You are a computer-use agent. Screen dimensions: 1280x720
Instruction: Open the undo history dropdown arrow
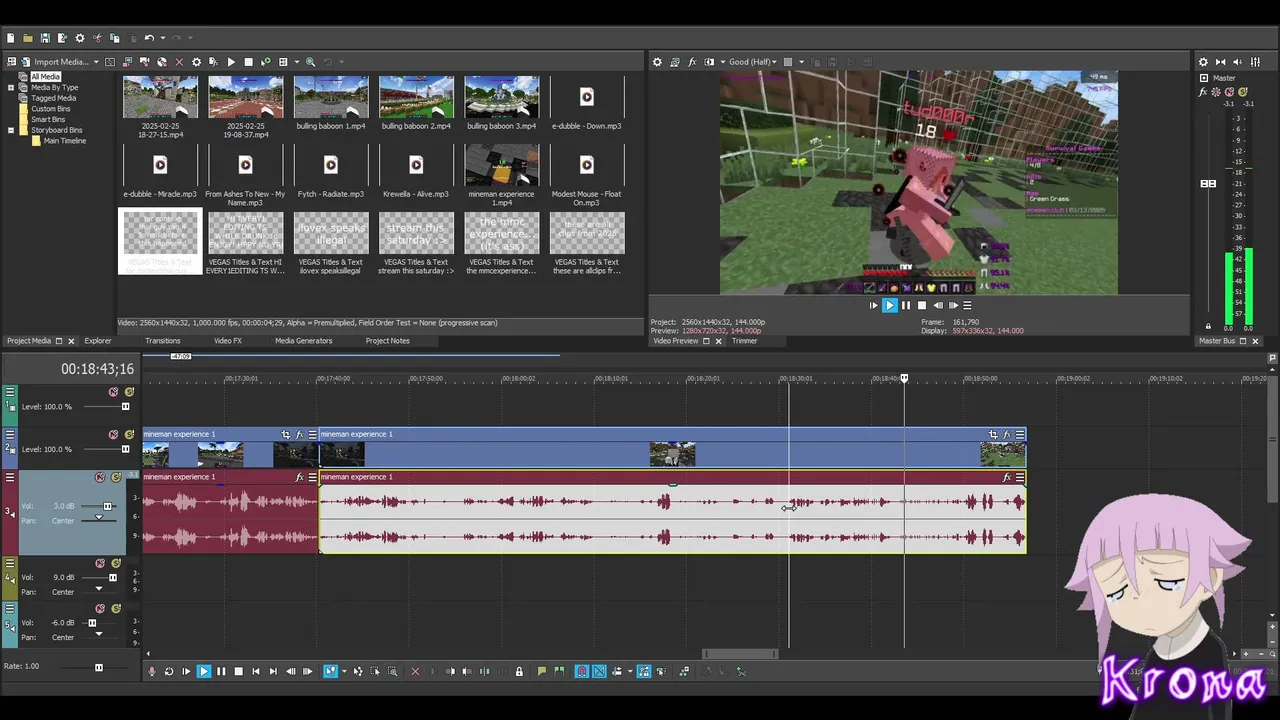pyautogui.click(x=163, y=38)
